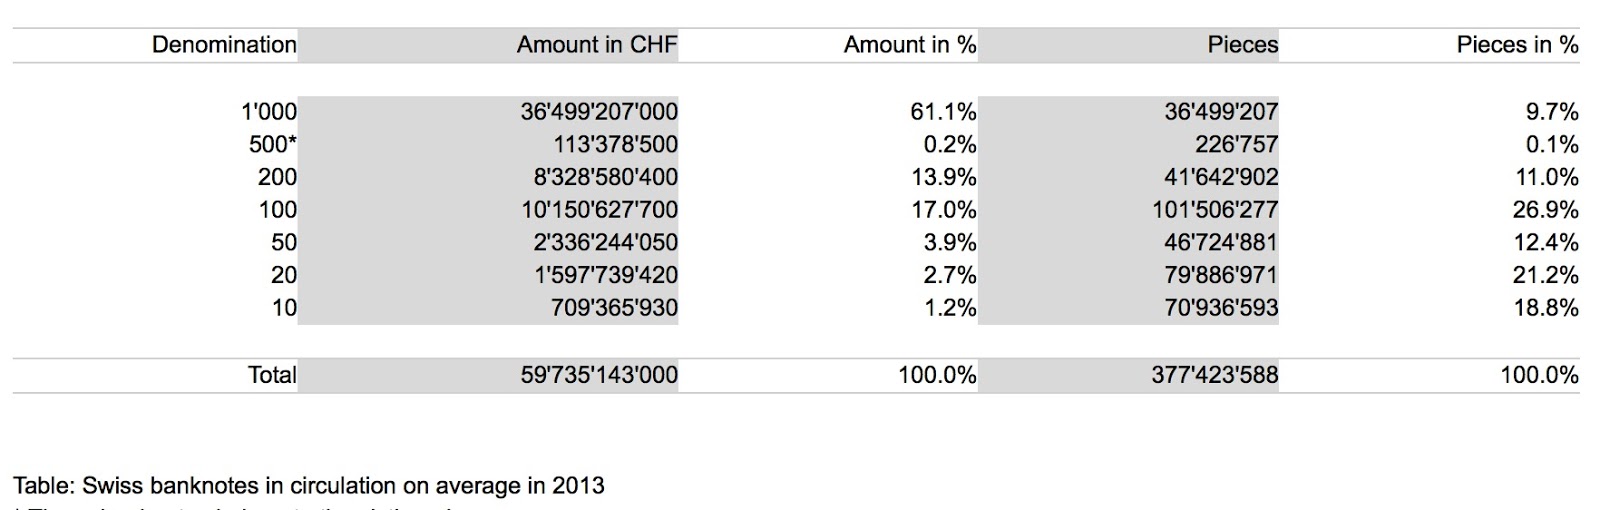Select the 709'365'930 amount cell
Screen dimensions: 1600x510
[615, 308]
